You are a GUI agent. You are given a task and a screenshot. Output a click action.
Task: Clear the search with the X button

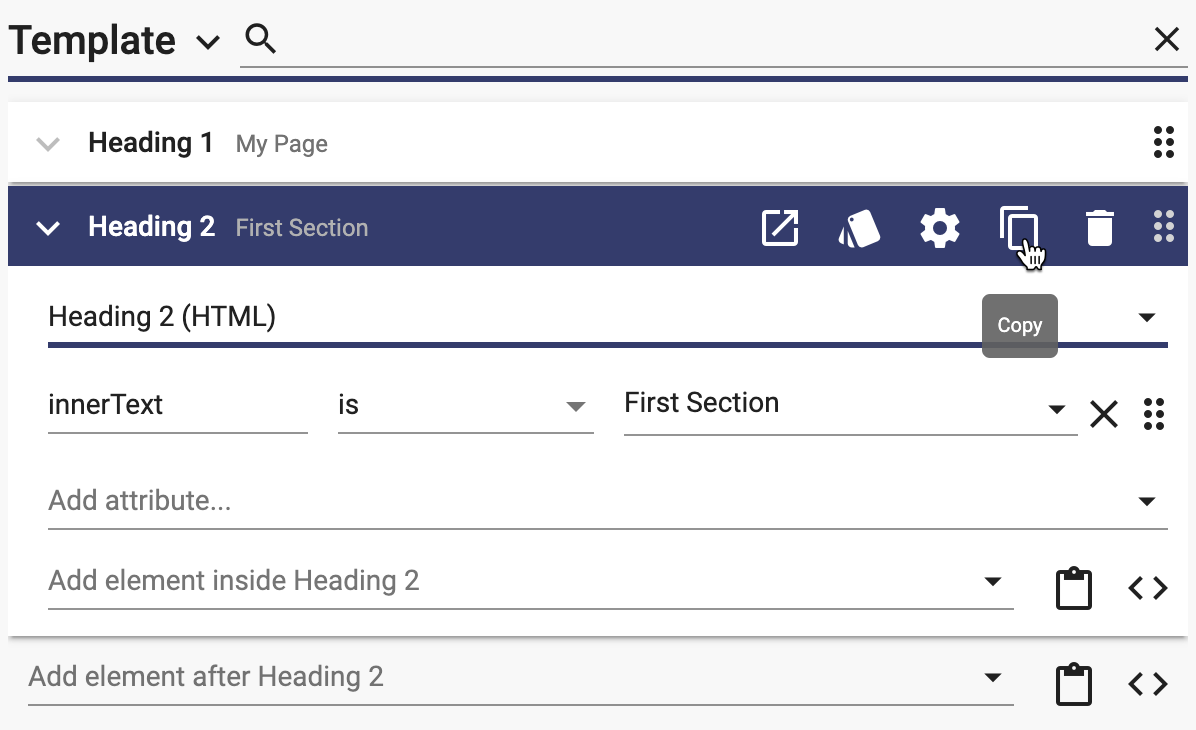[1166, 39]
